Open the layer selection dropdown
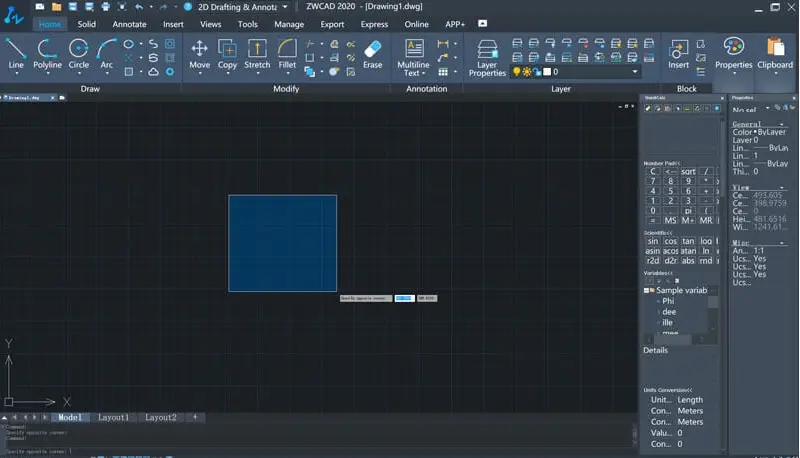Image resolution: width=800 pixels, height=458 pixels. 634,72
